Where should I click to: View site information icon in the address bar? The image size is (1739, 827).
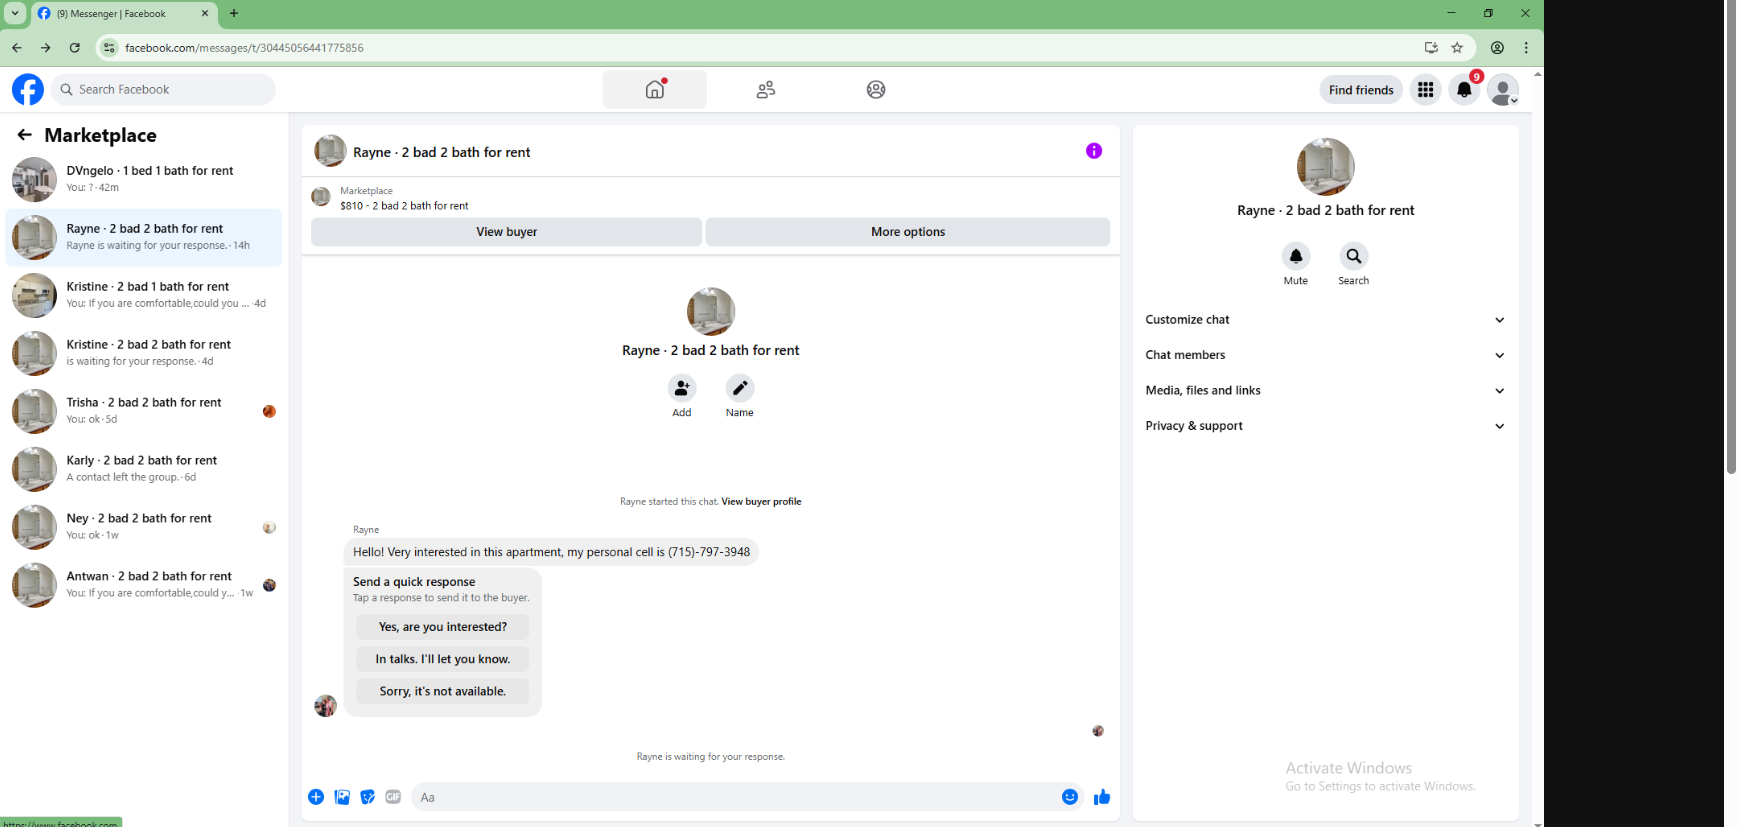(109, 47)
